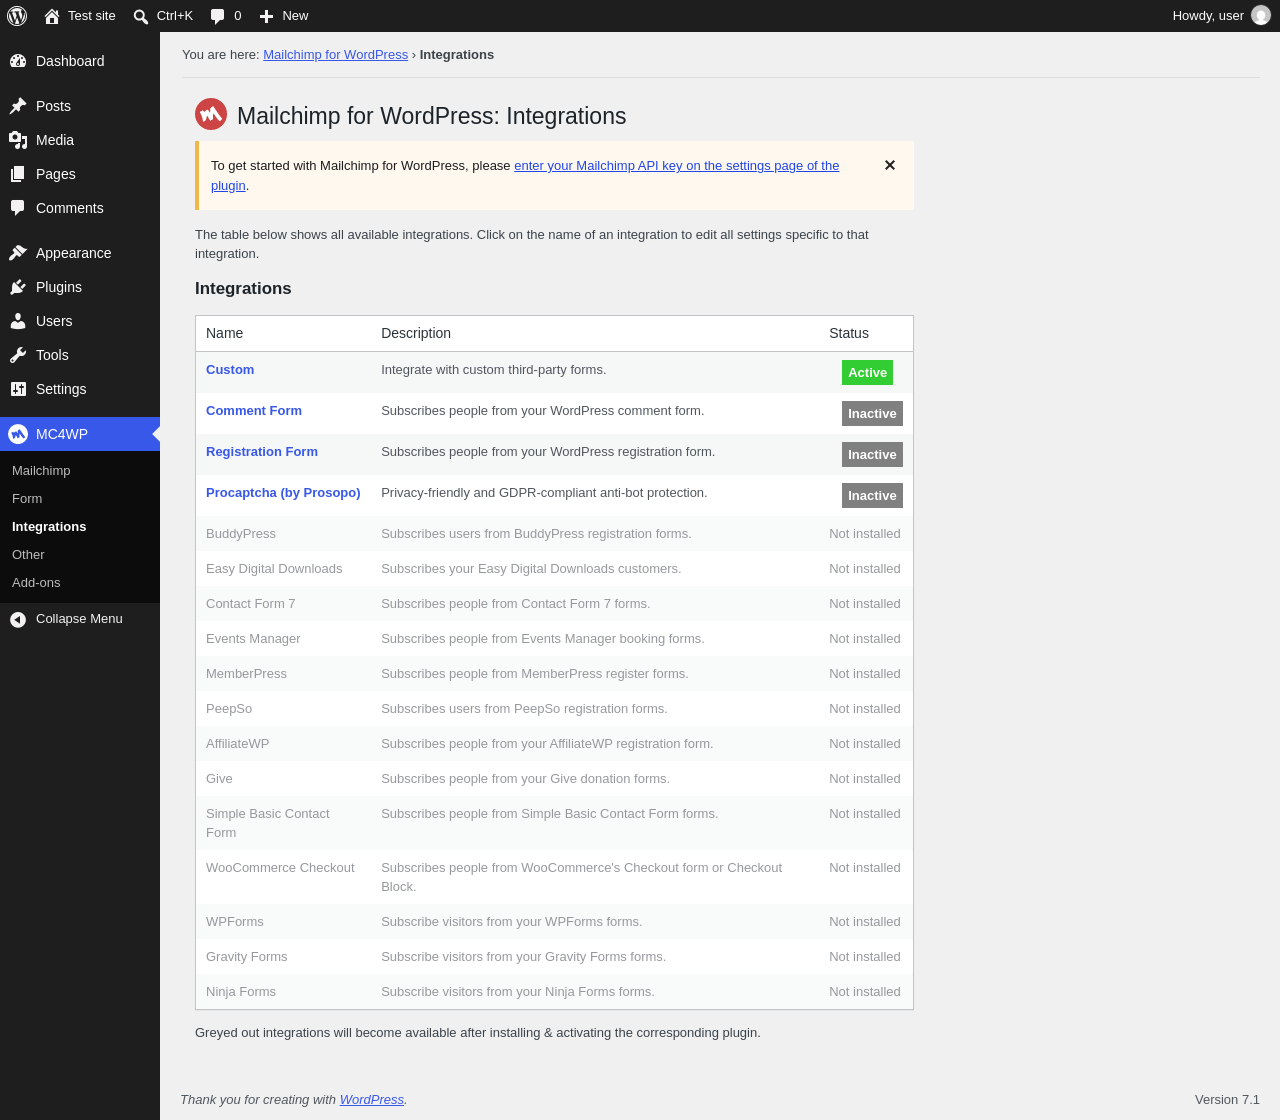Click the Version 7.1 footer text
The height and width of the screenshot is (1120, 1280).
(1227, 1100)
